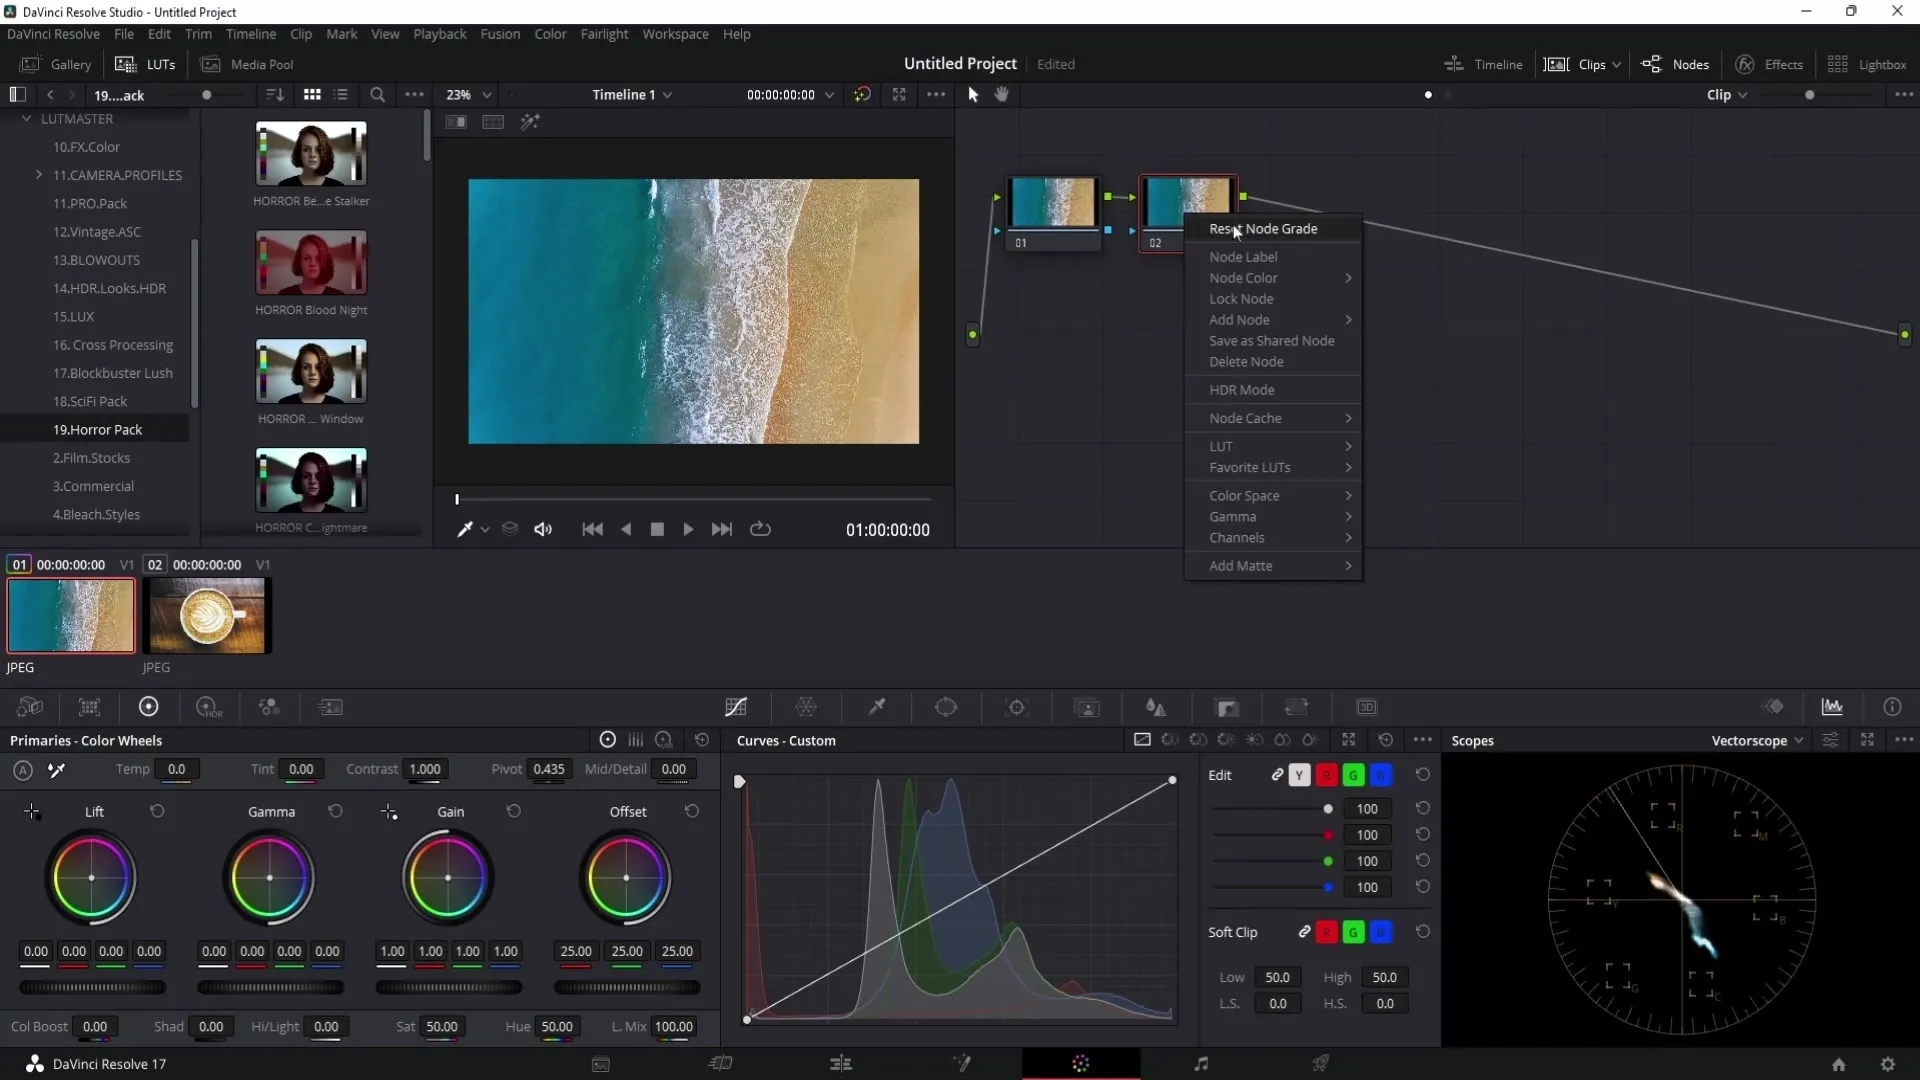
Task: Click HORROR Blood Night thumbnail clip
Action: pos(310,262)
